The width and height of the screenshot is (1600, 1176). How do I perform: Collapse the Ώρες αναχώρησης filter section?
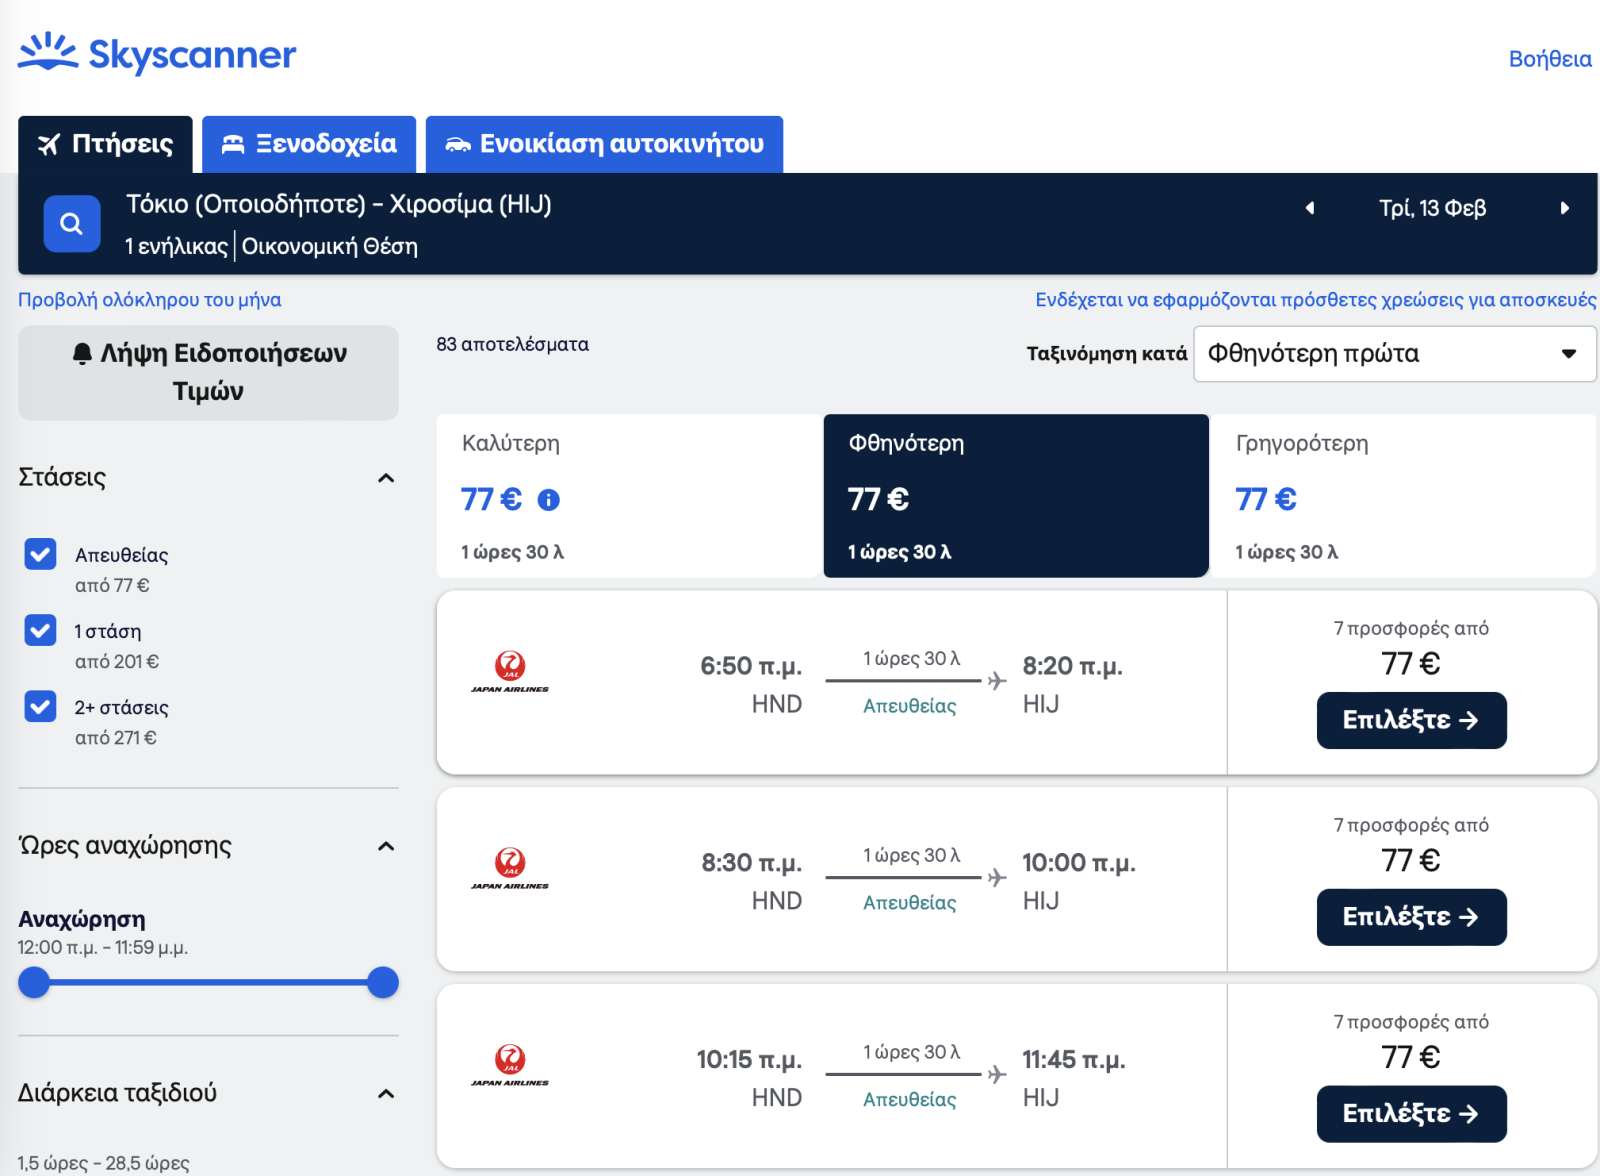pyautogui.click(x=386, y=846)
